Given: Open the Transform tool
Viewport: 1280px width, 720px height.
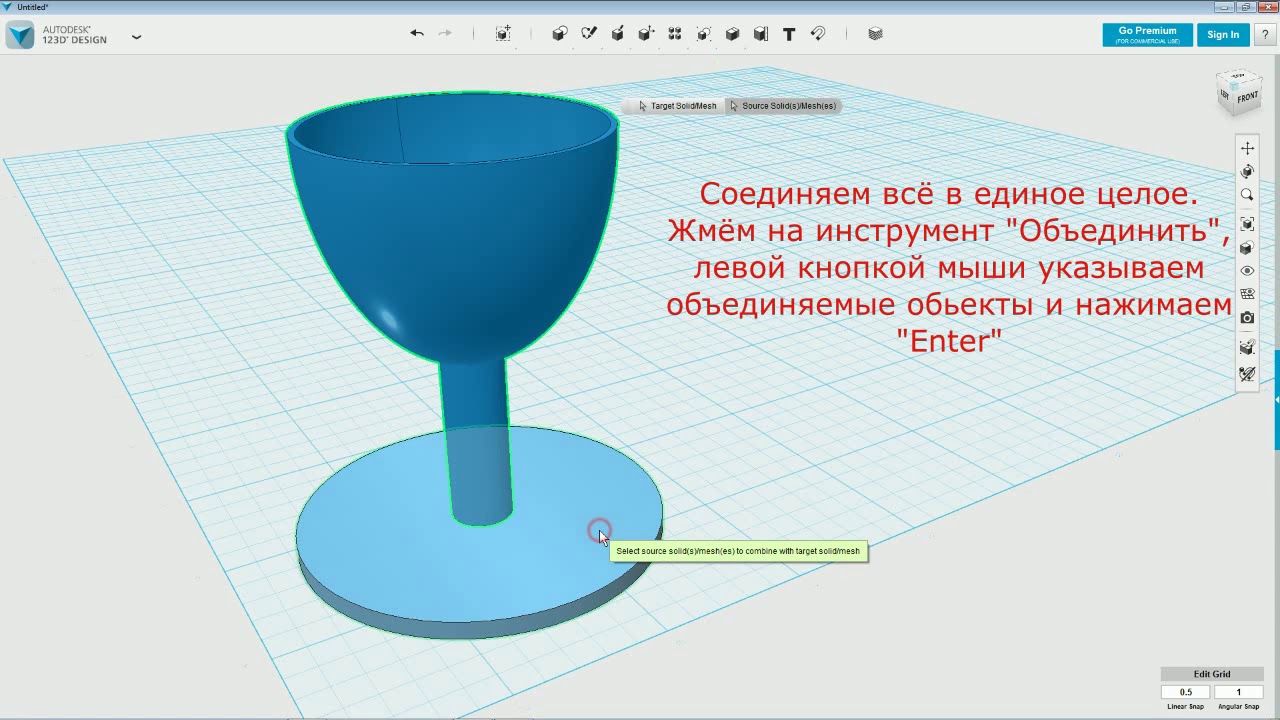Looking at the screenshot, I should click(503, 33).
